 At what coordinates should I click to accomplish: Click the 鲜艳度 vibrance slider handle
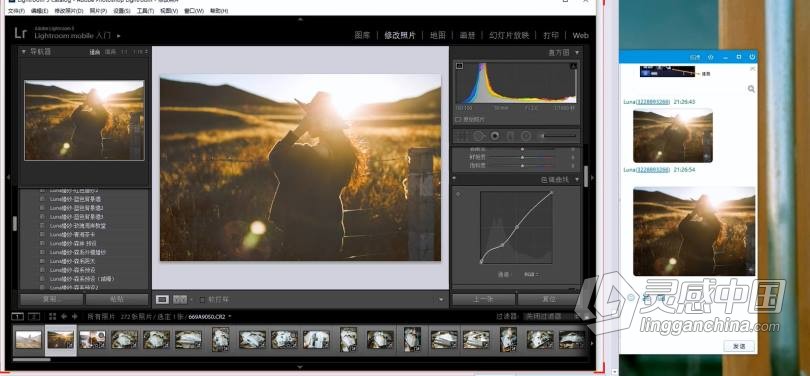(x=522, y=157)
